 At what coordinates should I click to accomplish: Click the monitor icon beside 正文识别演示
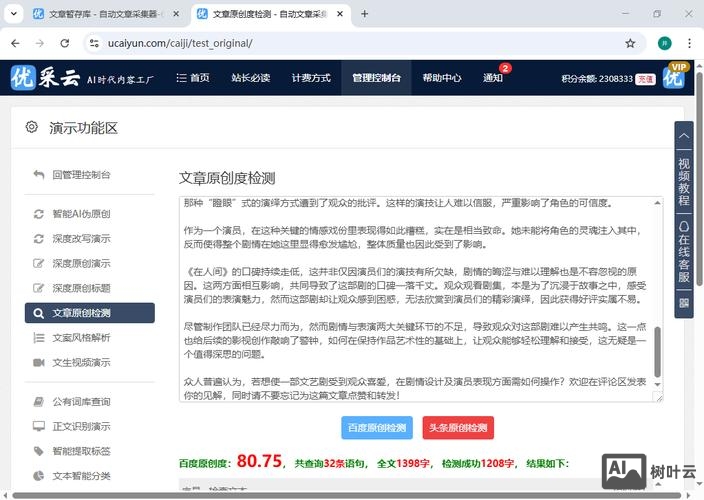39,426
